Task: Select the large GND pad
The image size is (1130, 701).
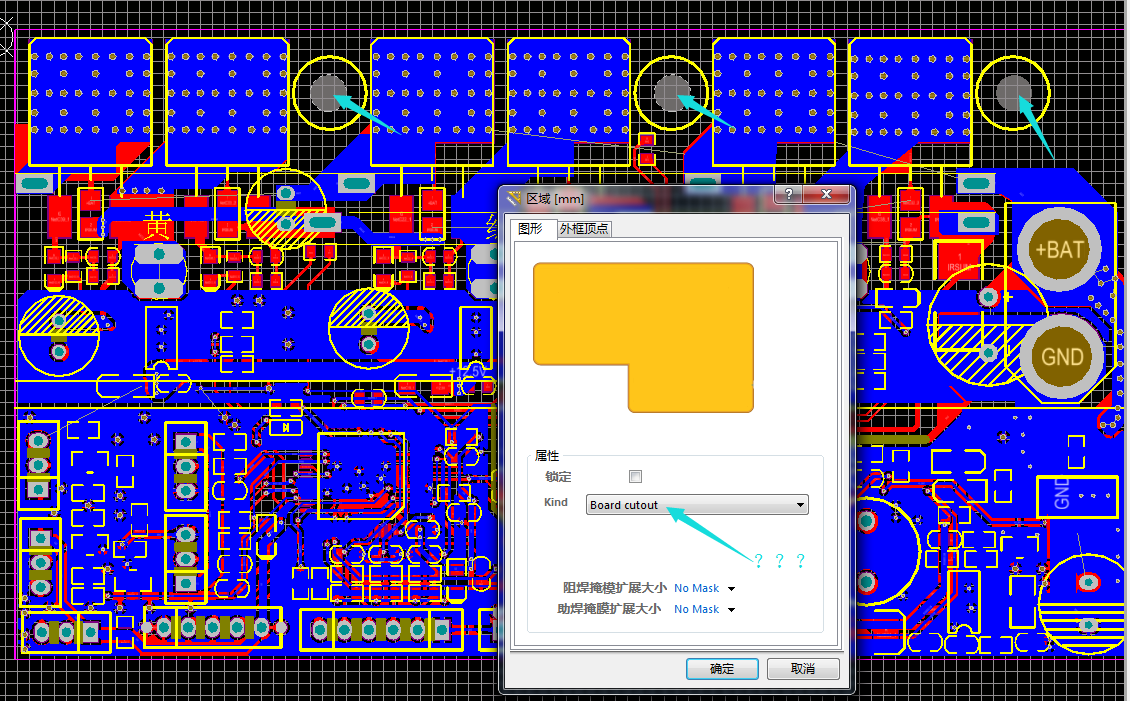Action: pos(1062,356)
